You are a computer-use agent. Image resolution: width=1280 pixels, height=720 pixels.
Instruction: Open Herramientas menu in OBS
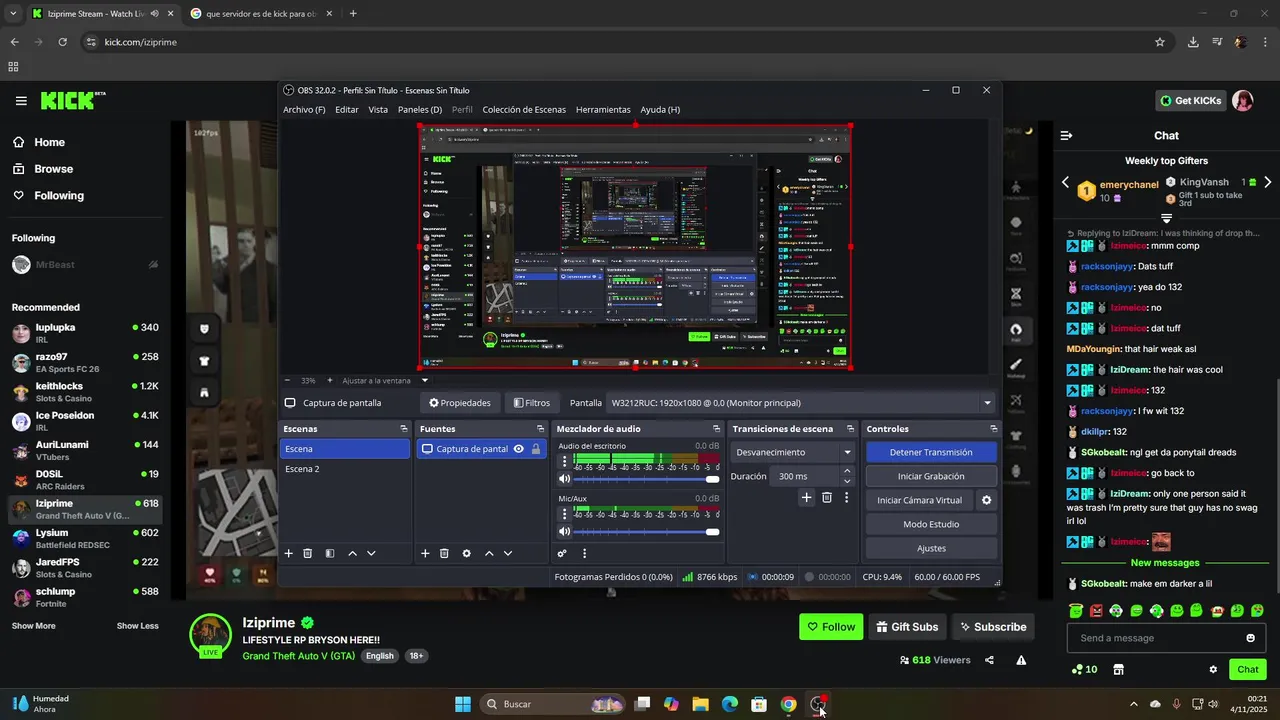[x=603, y=110]
